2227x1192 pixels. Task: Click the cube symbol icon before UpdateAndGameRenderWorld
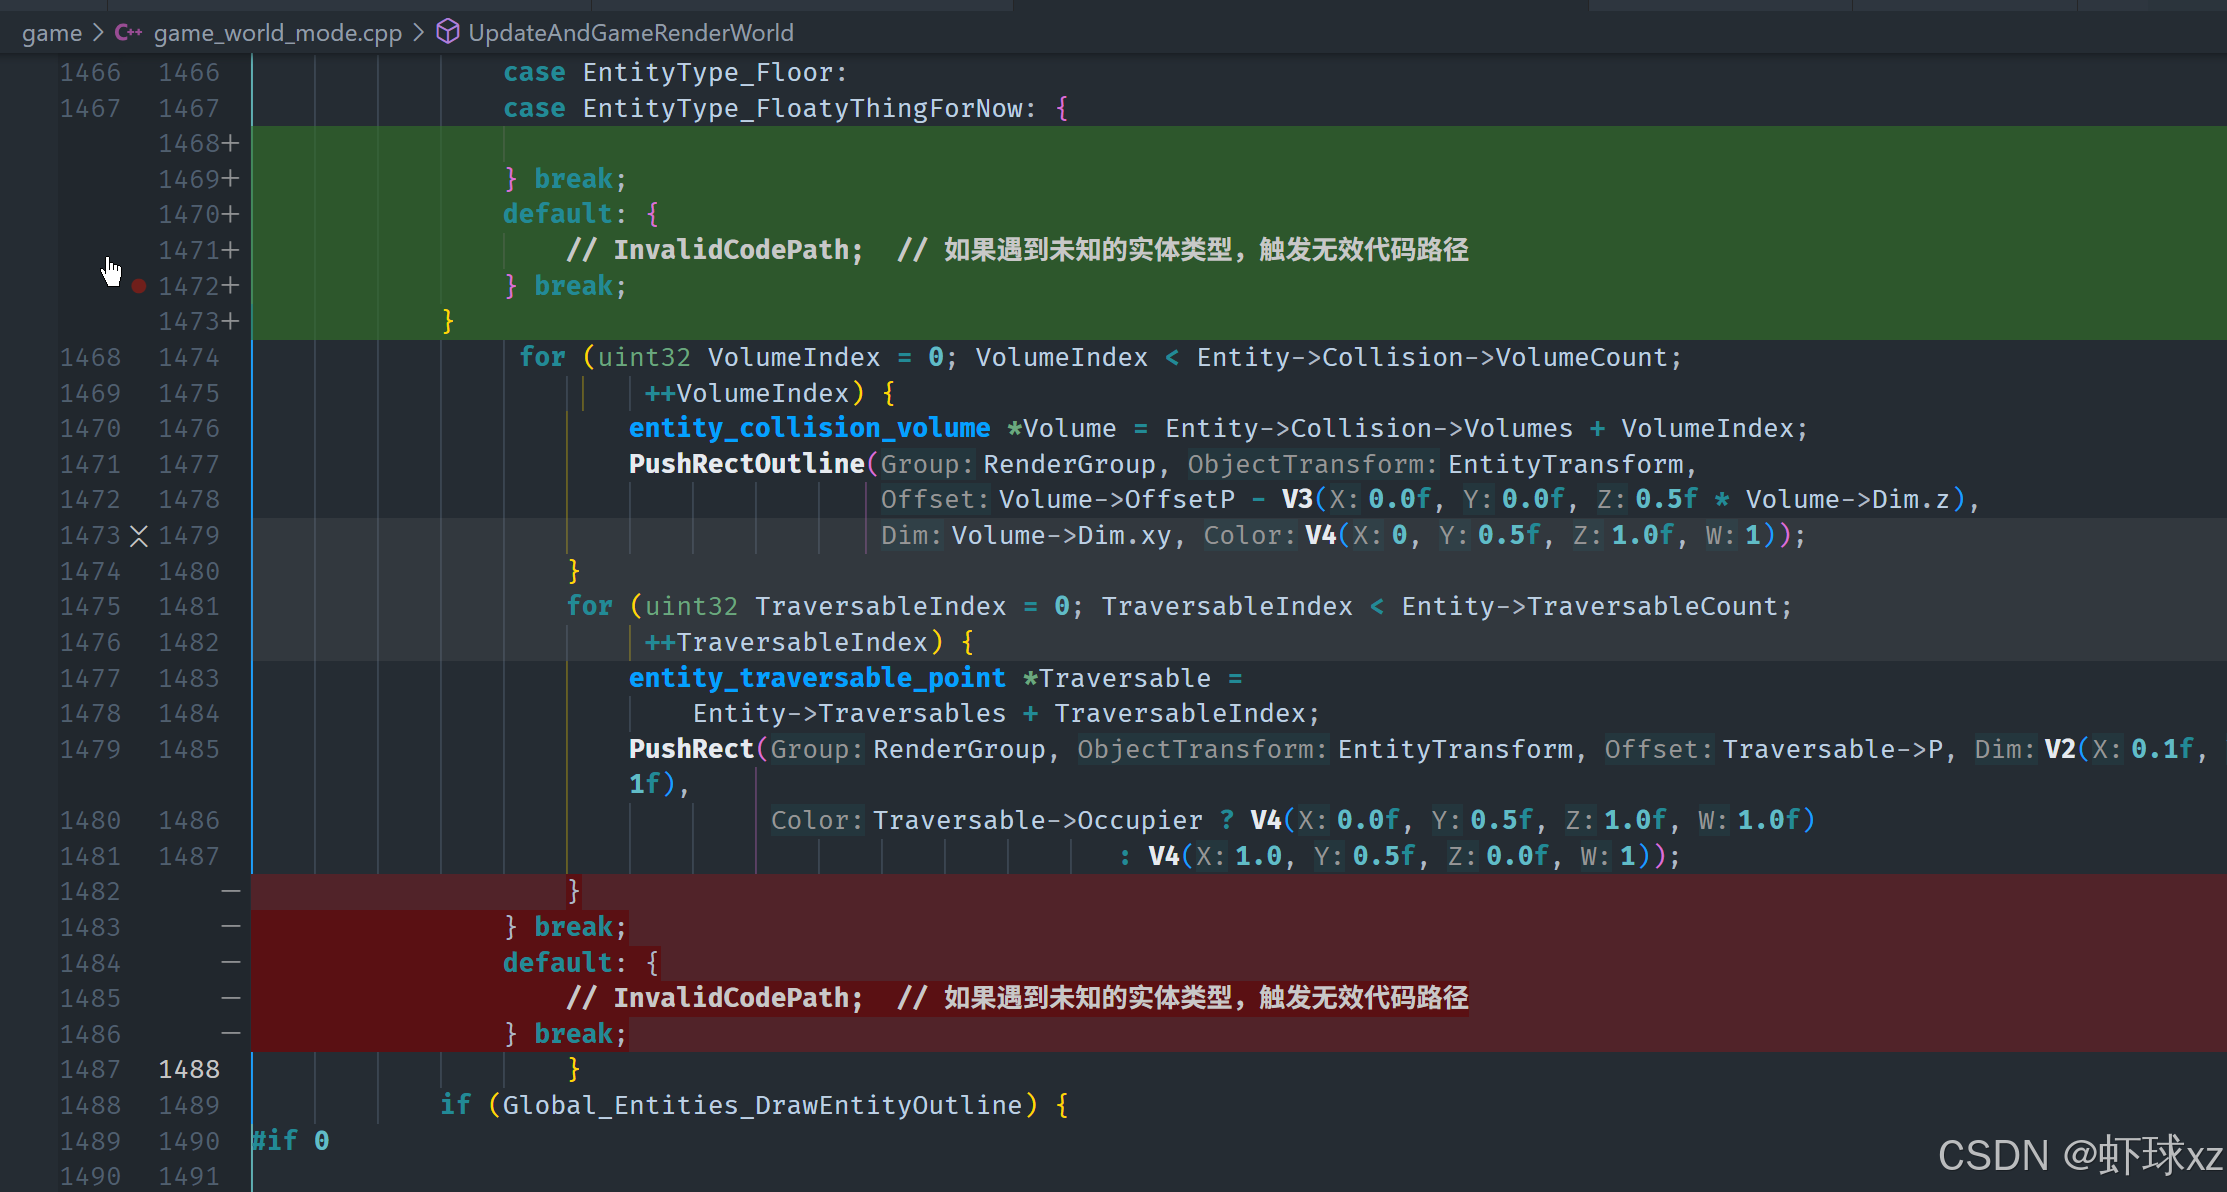tap(448, 32)
